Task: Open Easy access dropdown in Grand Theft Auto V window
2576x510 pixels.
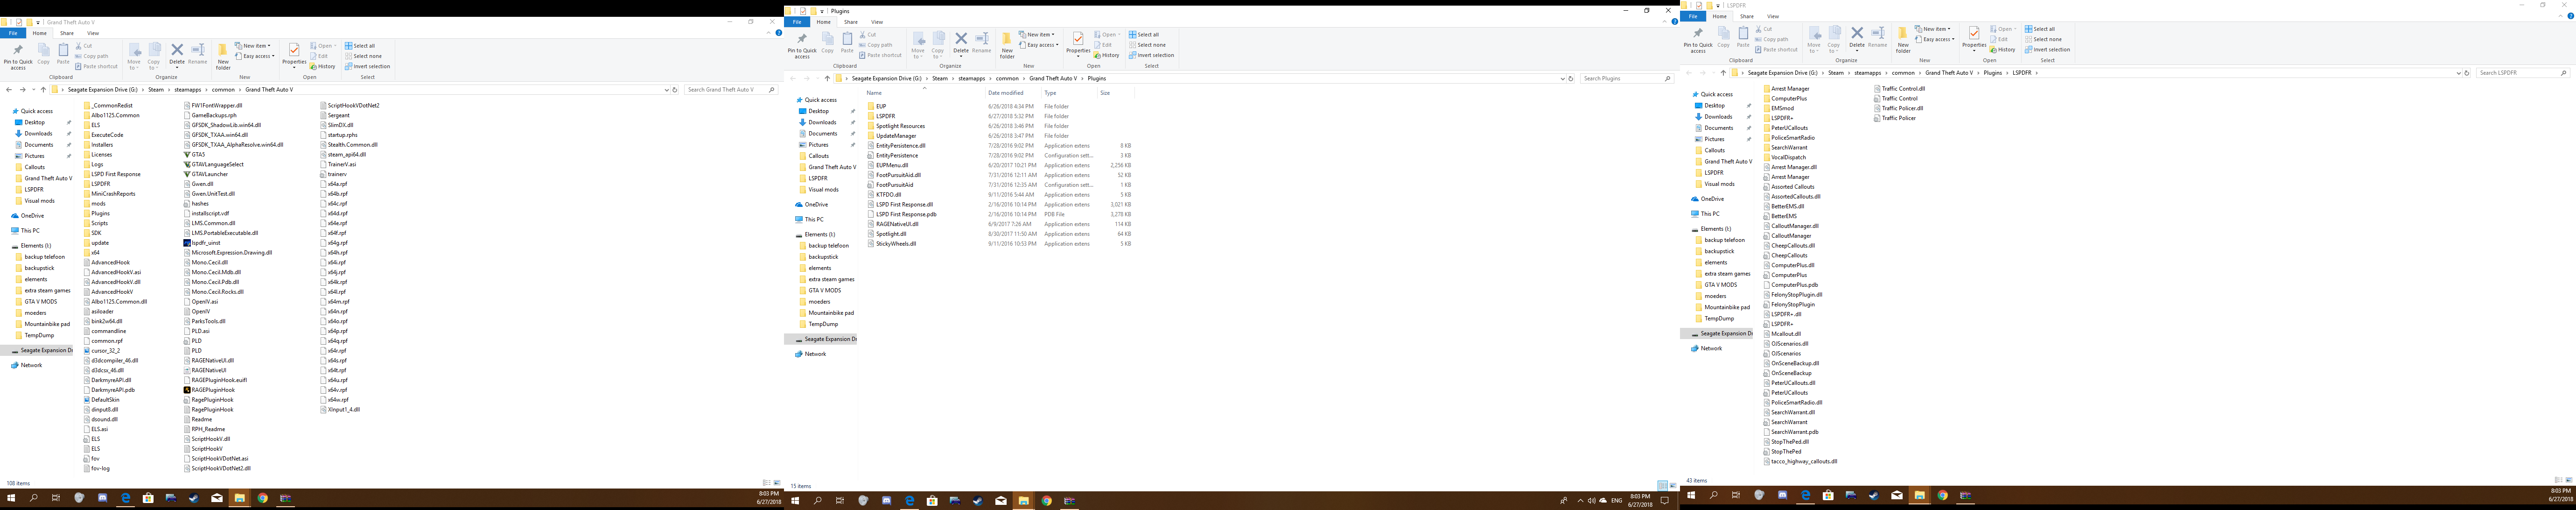Action: point(258,56)
